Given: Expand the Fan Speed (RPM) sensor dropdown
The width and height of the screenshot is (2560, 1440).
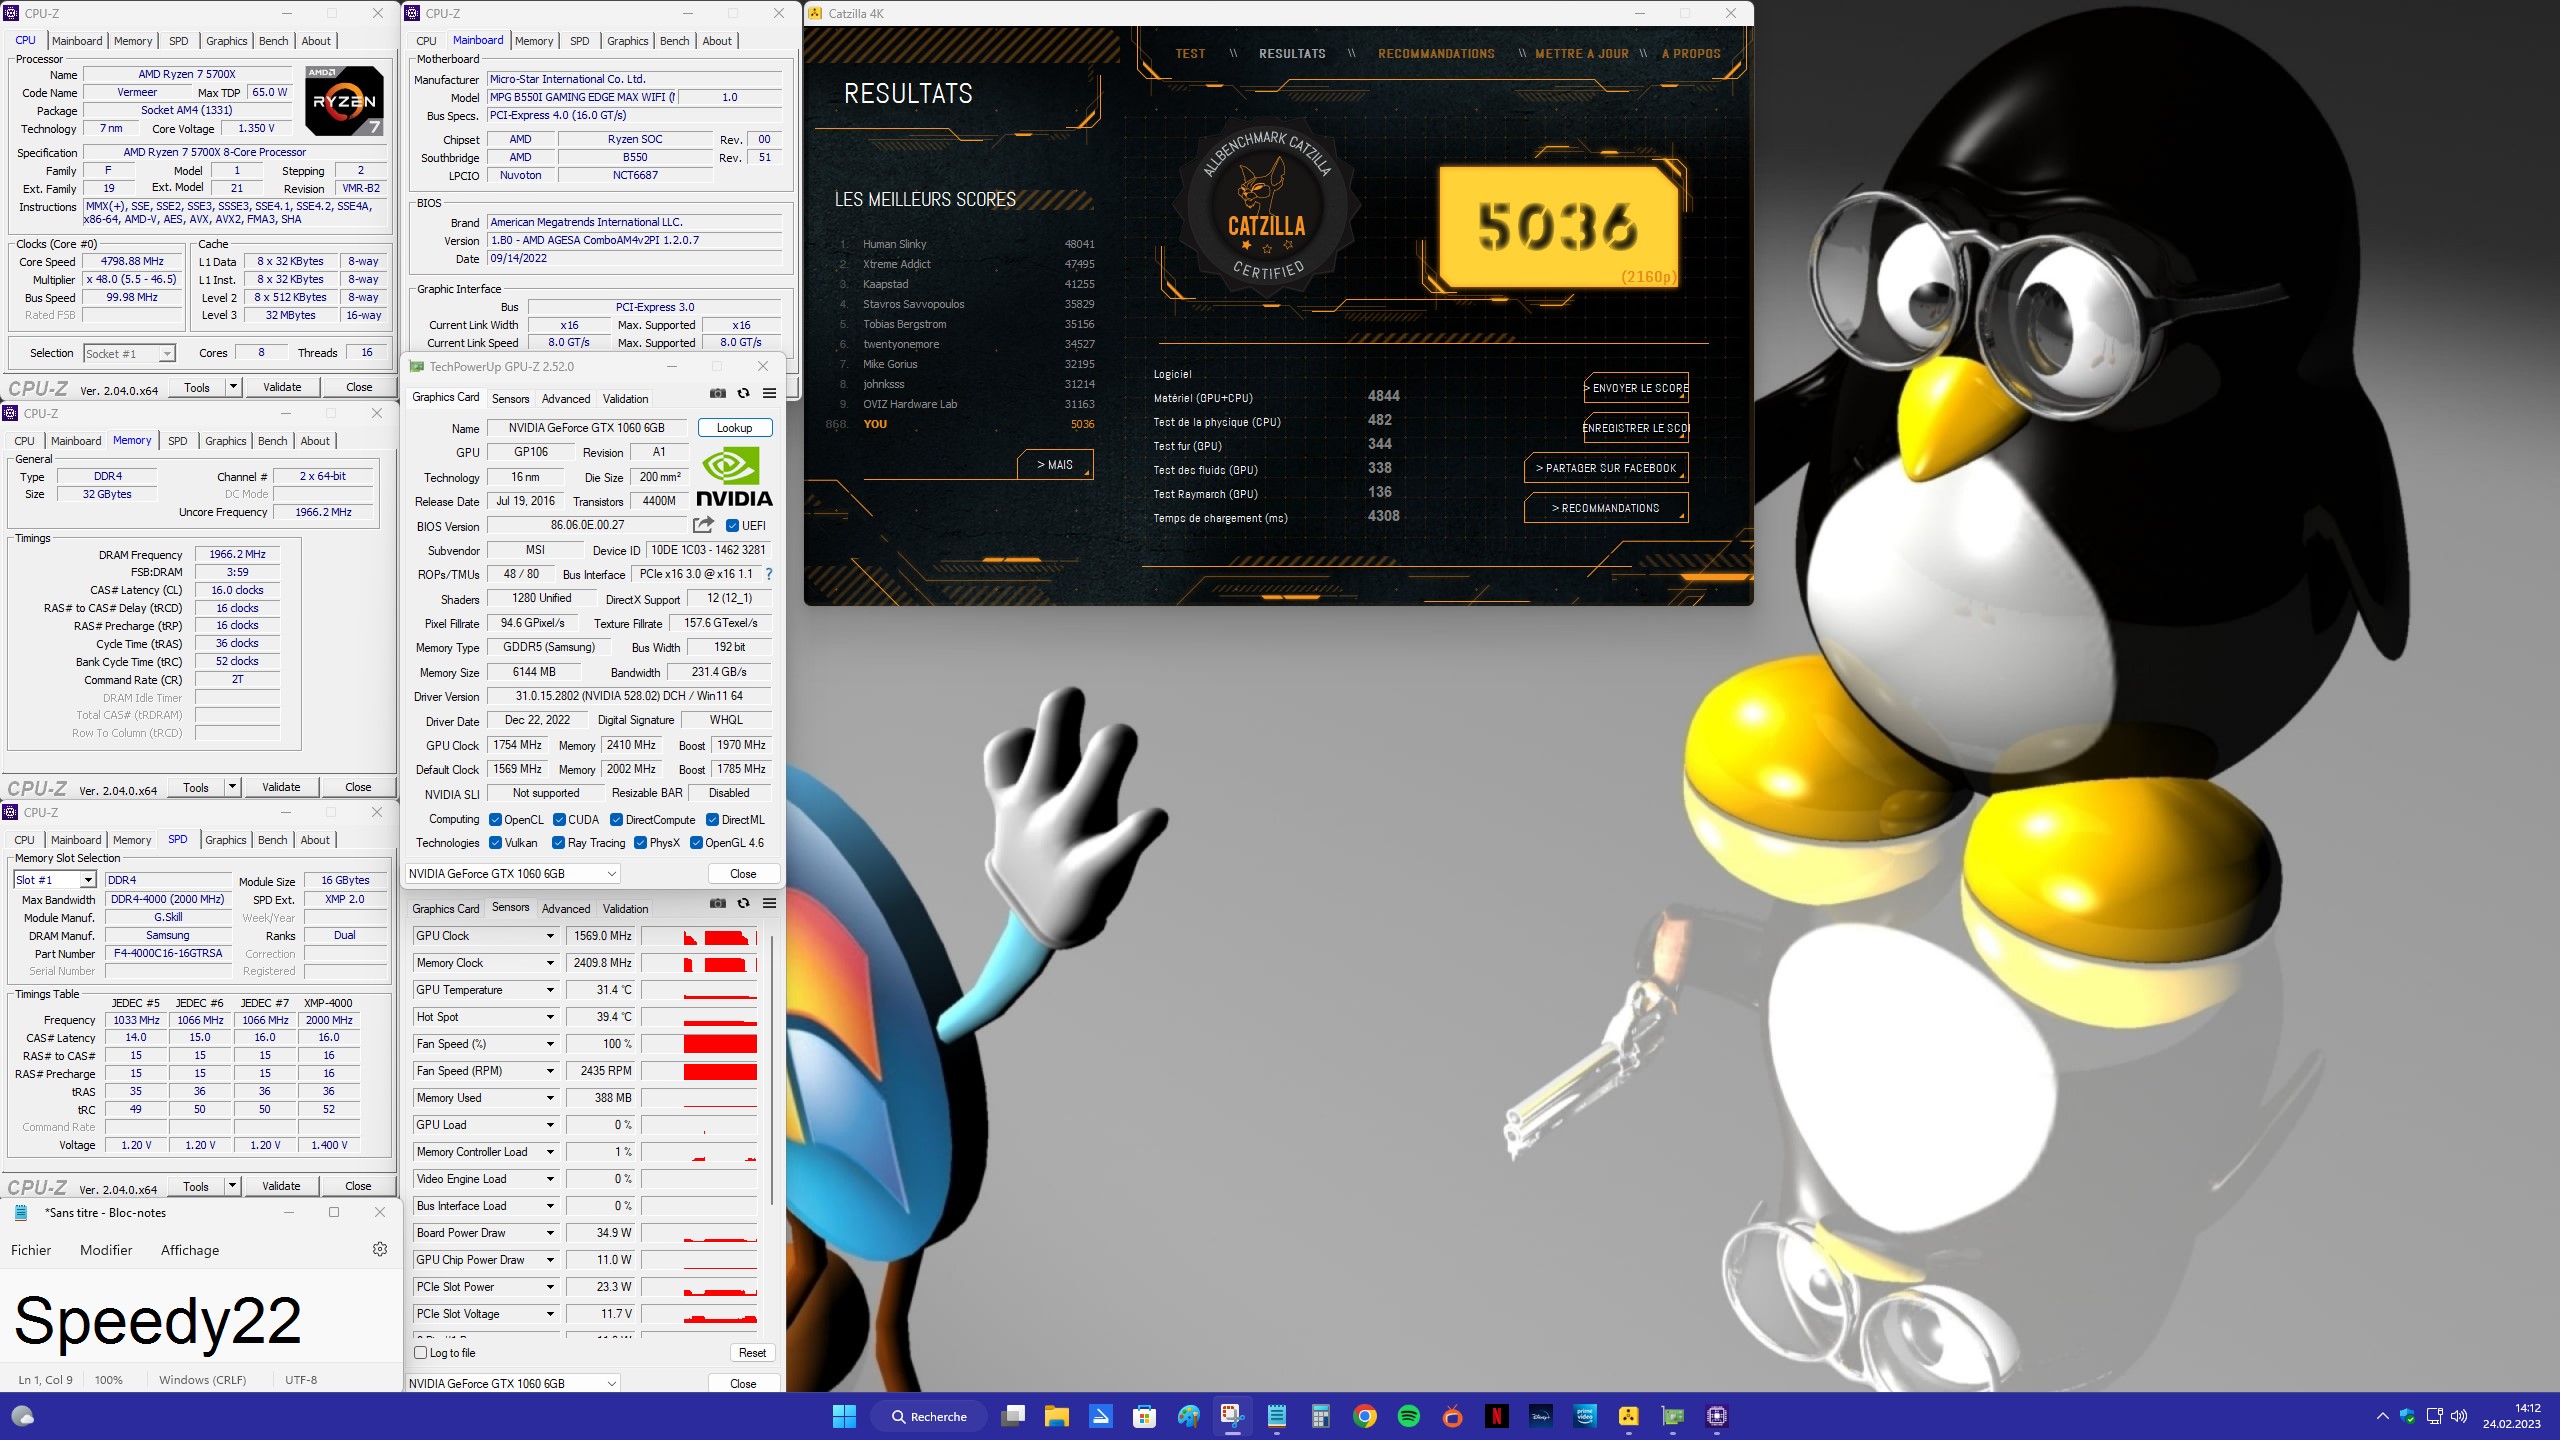Looking at the screenshot, I should (550, 1071).
